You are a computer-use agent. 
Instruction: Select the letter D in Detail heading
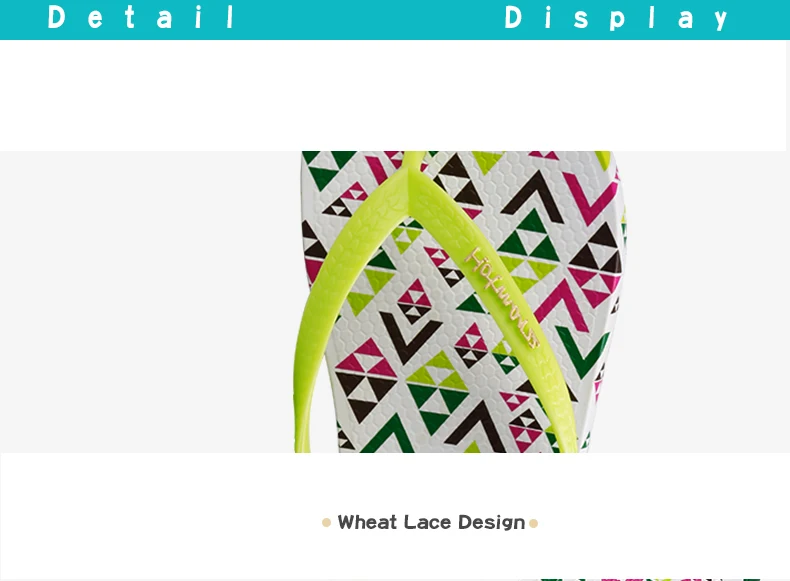click(56, 17)
